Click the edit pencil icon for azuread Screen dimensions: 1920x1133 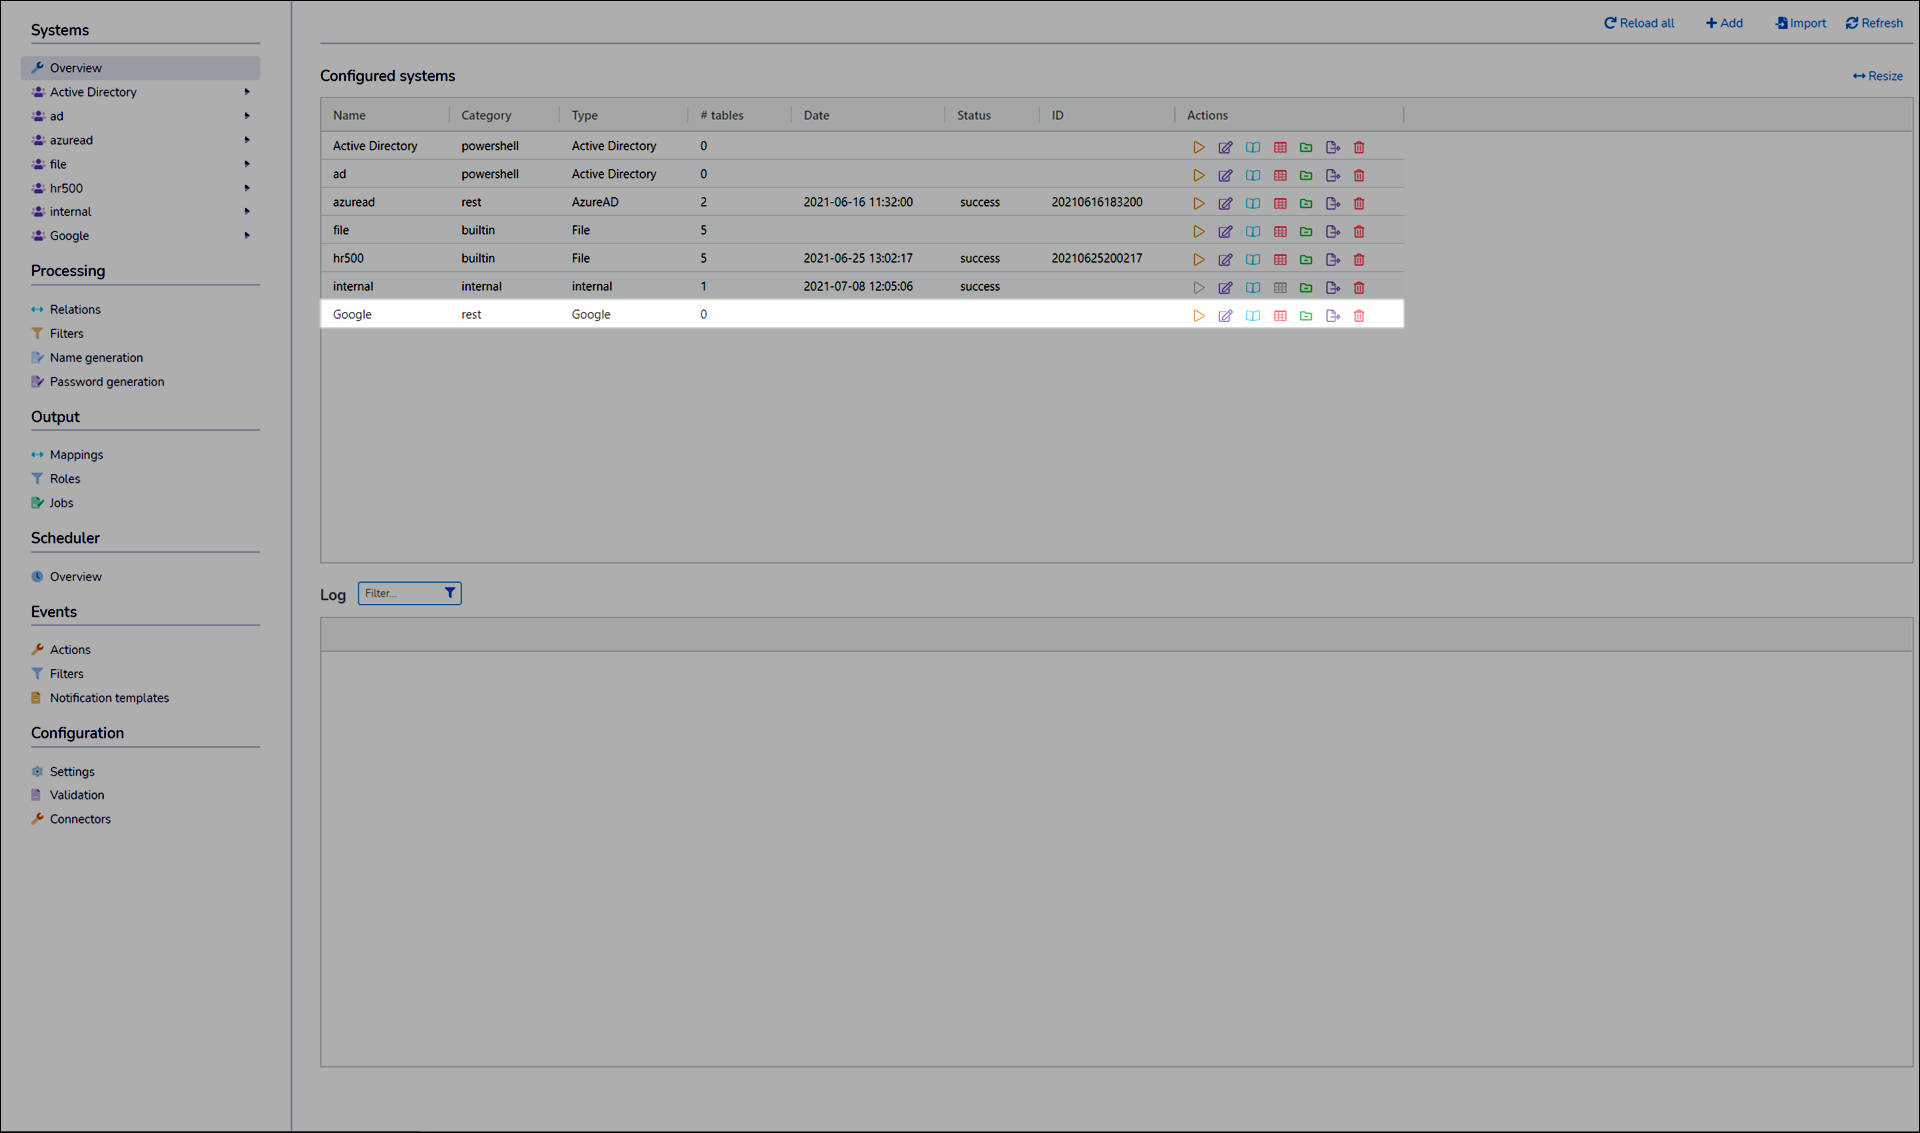[1225, 204]
